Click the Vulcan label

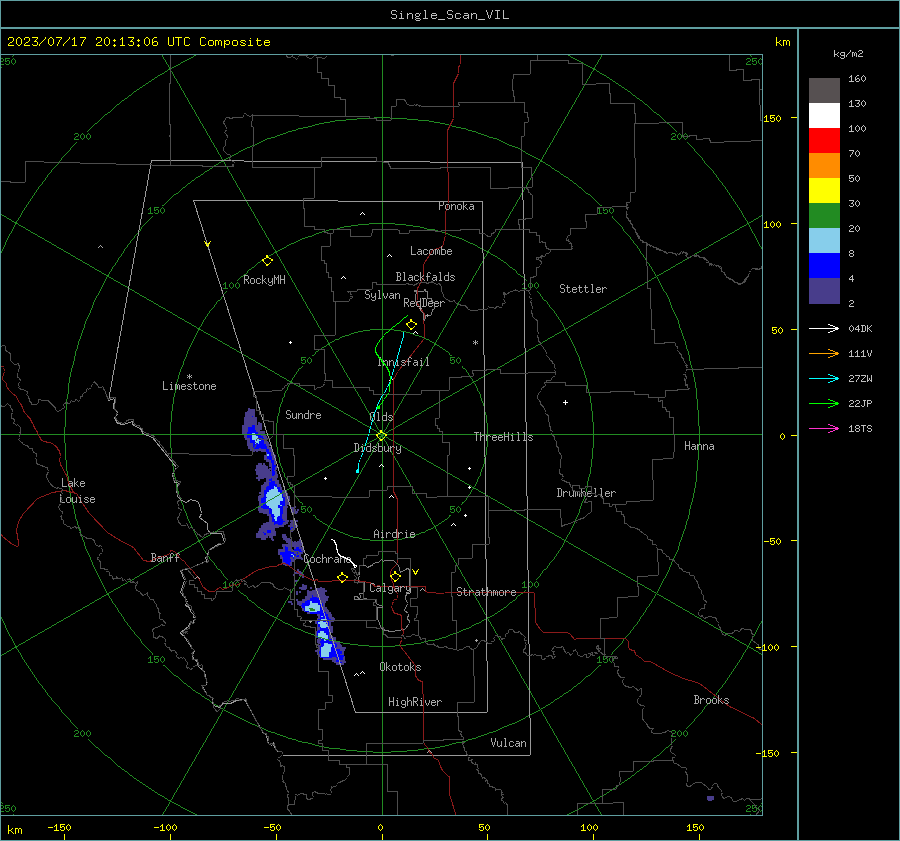(508, 743)
